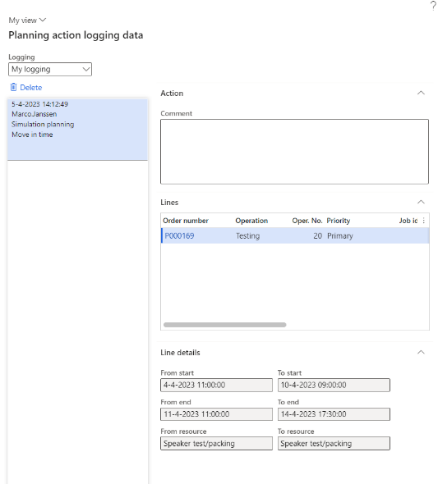Open the Logging dropdown showing My logging
438x484 pixels.
tap(50, 69)
